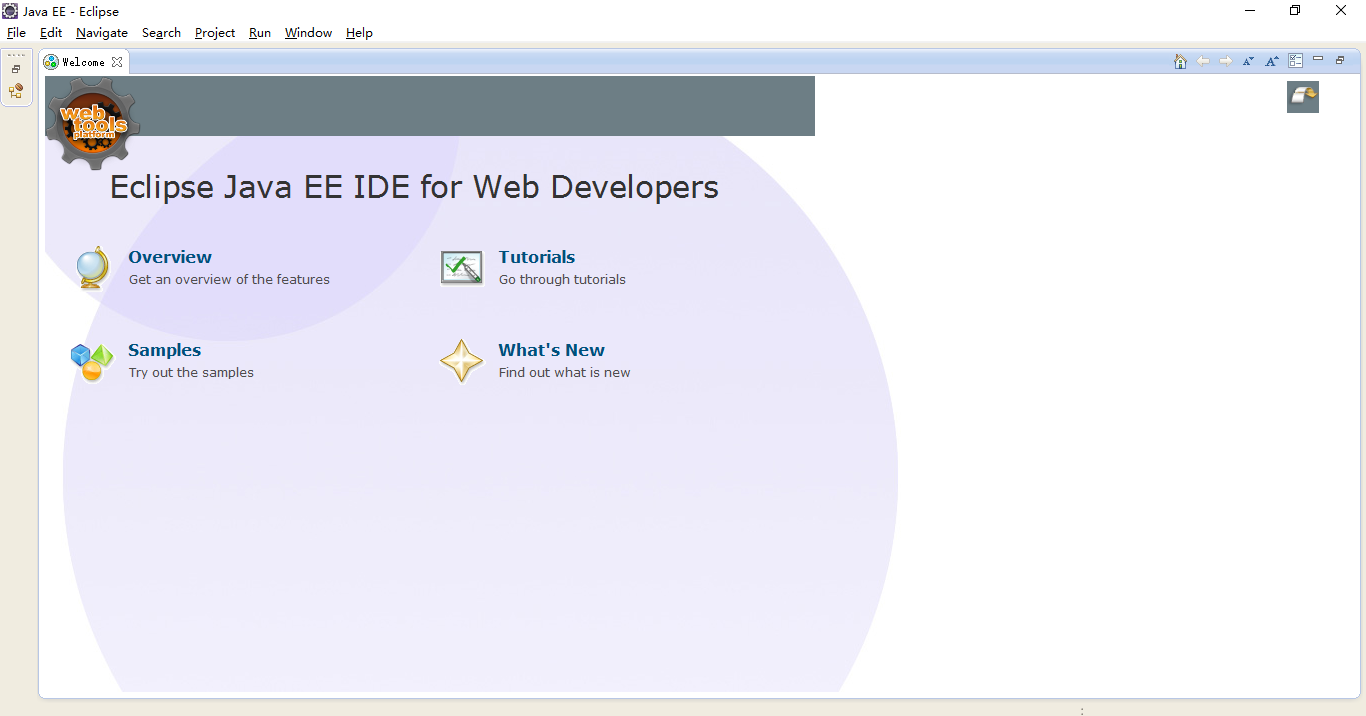The width and height of the screenshot is (1366, 716).
Task: Click the 'Eclipse Java EE IDE for Web Developers' heading
Action: 414,187
